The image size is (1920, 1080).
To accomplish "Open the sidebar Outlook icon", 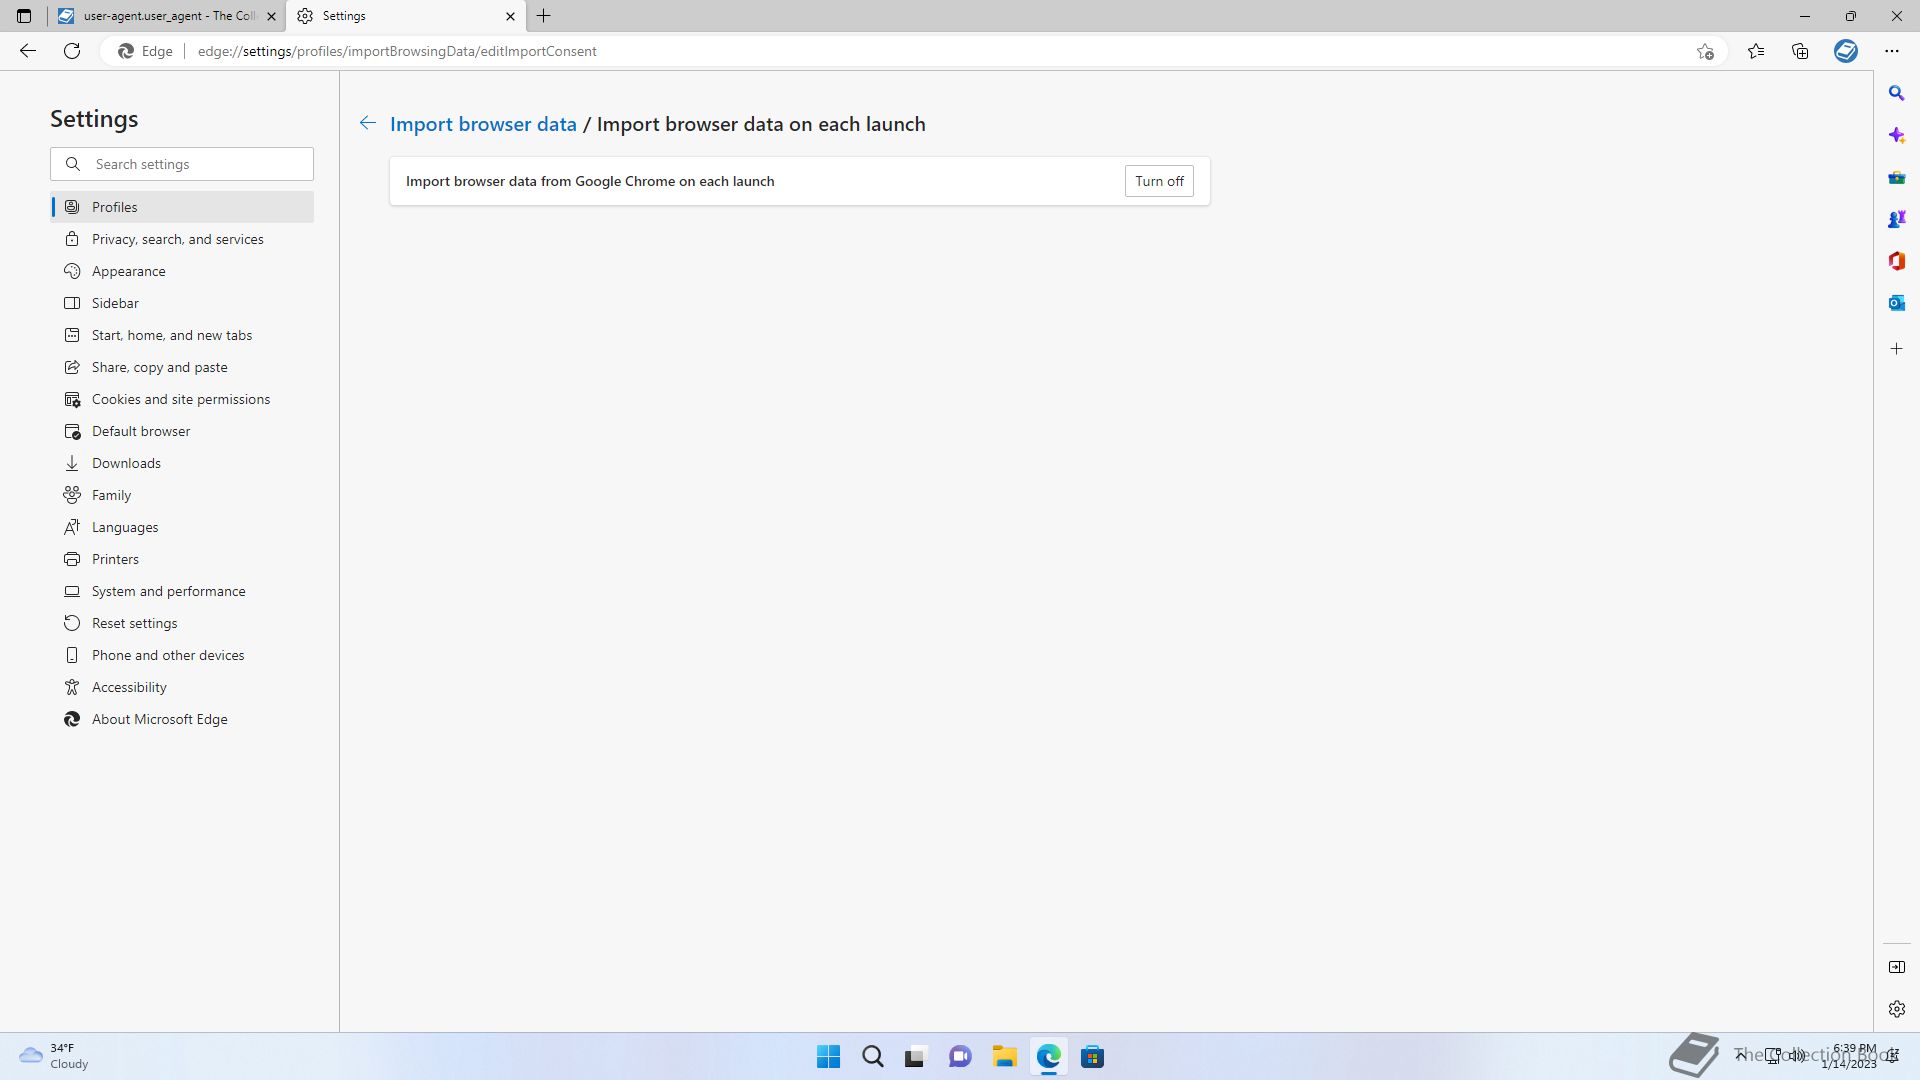I will click(x=1897, y=303).
